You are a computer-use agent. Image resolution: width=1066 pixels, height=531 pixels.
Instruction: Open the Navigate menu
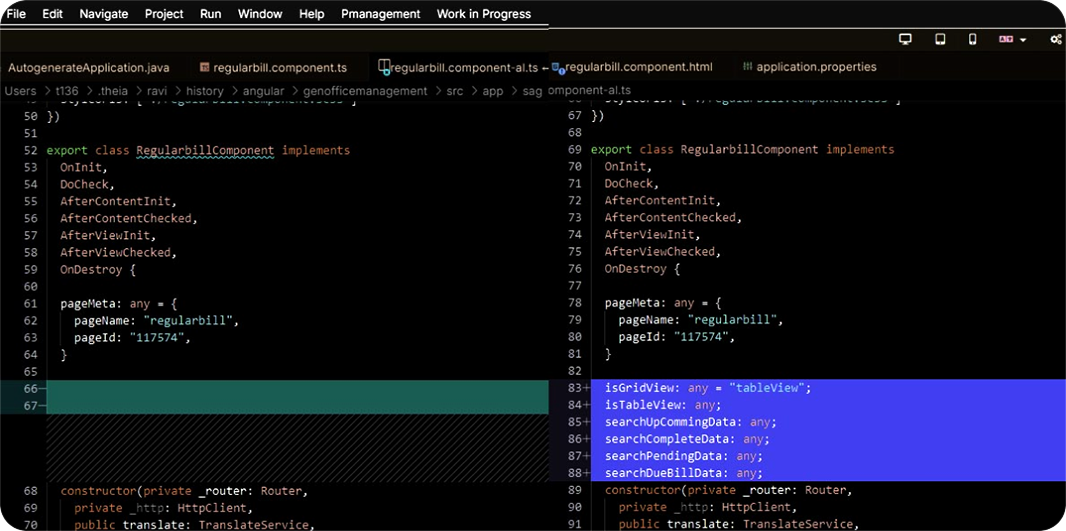pos(104,14)
